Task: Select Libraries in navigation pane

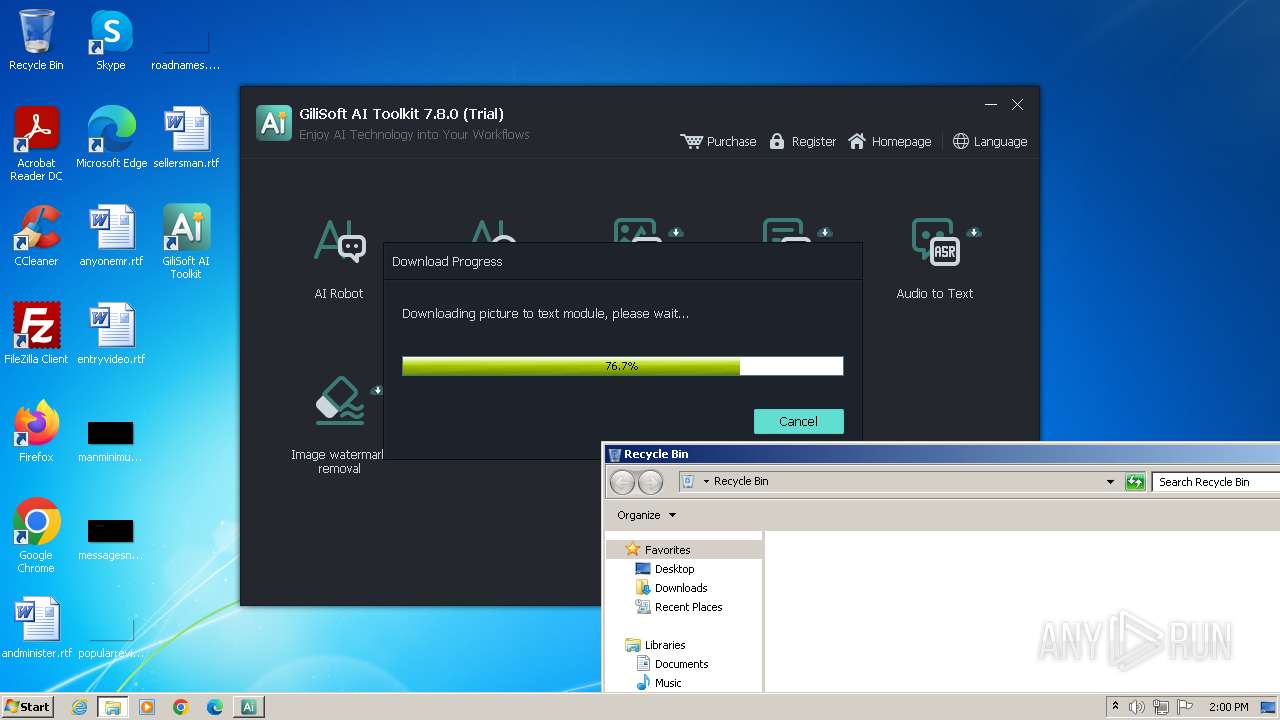Action: (x=665, y=645)
